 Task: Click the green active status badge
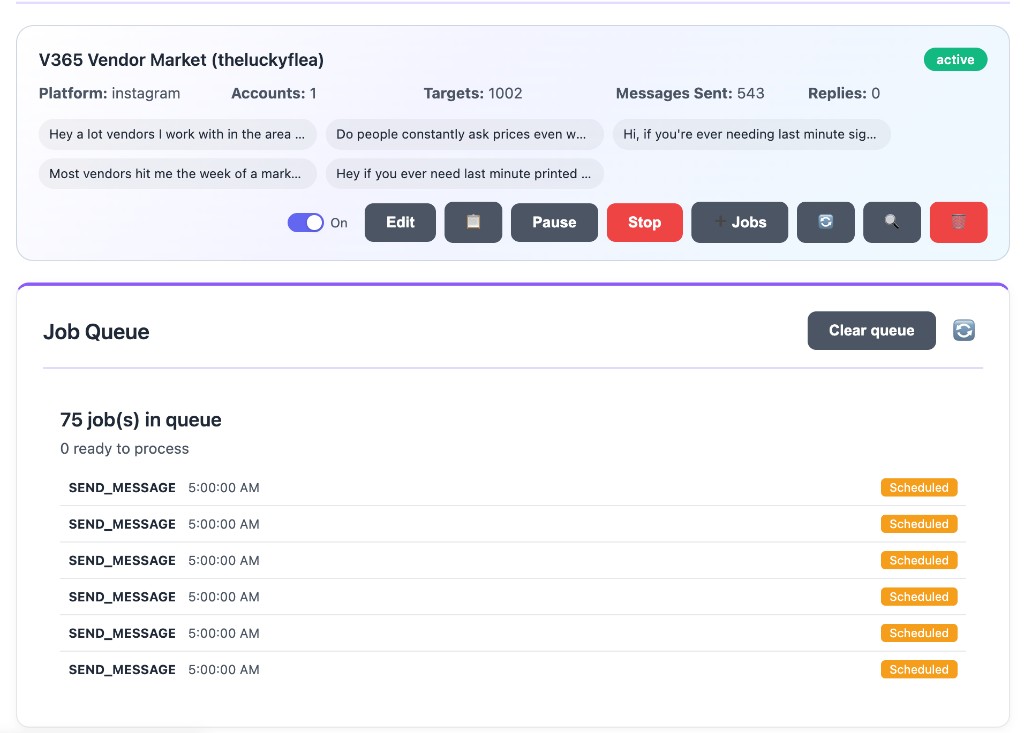pos(955,60)
